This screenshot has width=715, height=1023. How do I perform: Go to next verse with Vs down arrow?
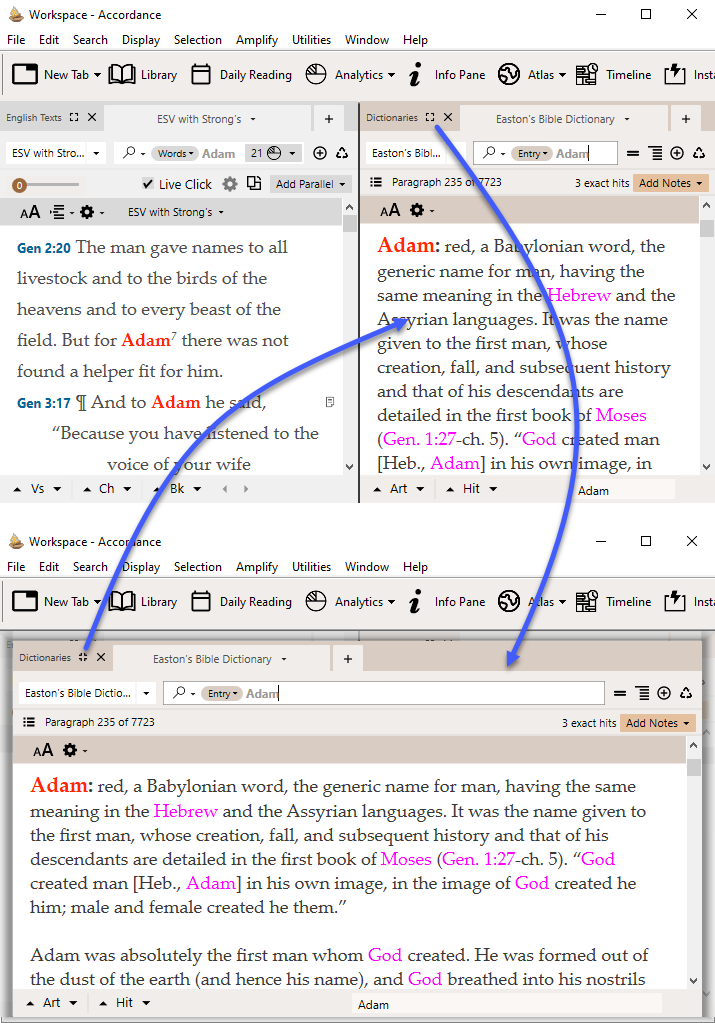[x=58, y=489]
